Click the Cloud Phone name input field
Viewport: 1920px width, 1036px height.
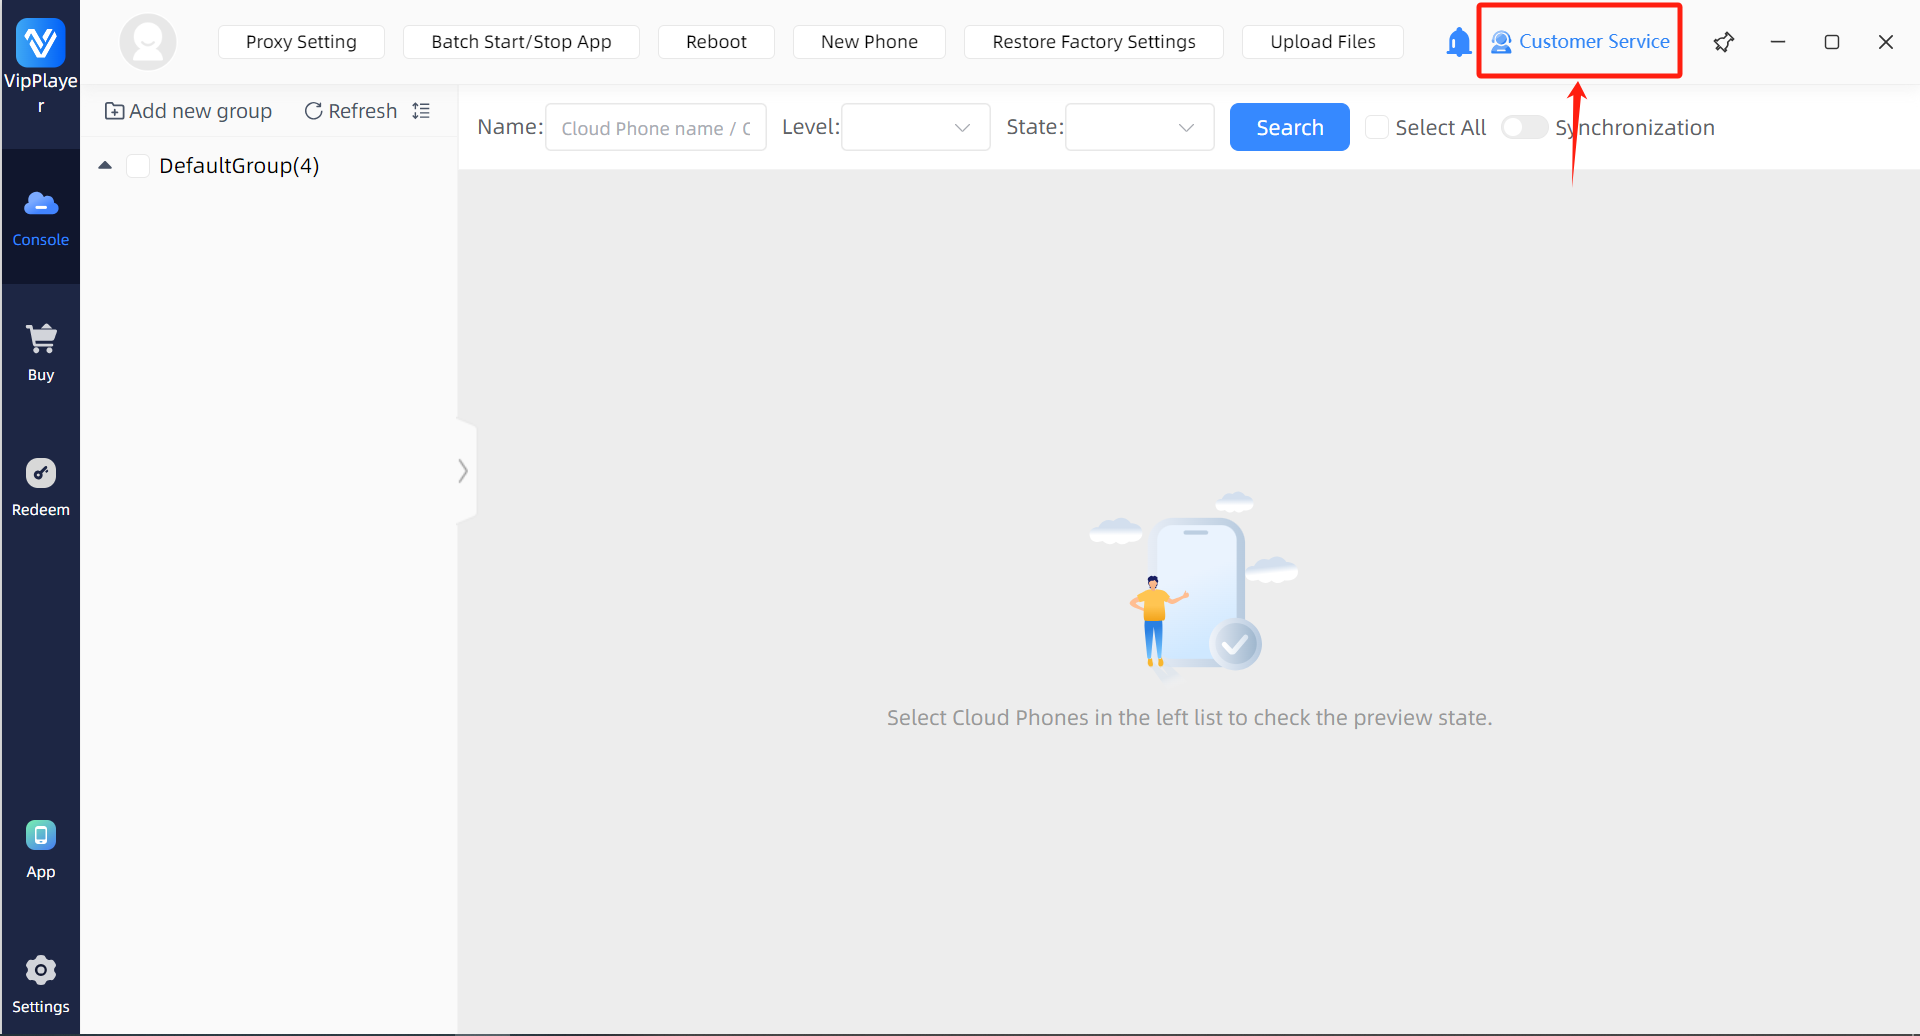coord(655,128)
